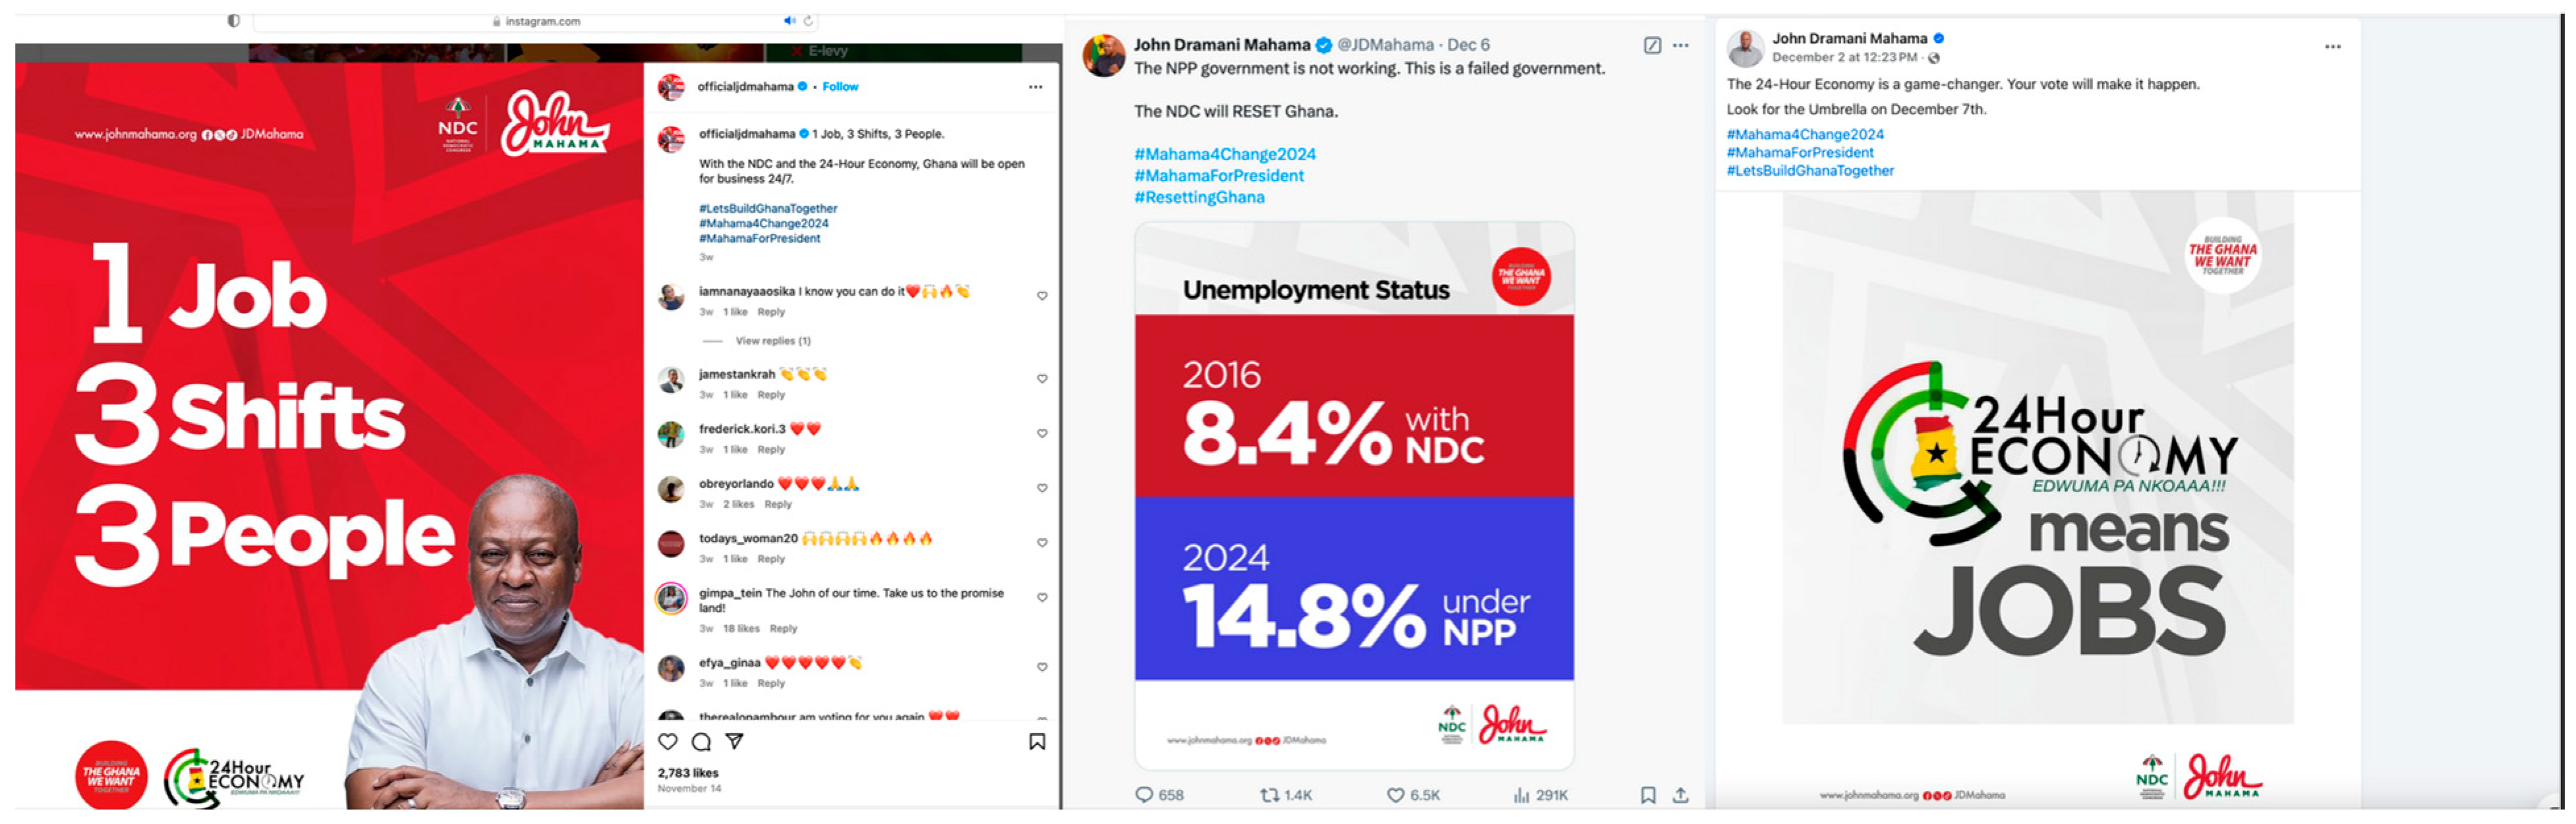This screenshot has width=2576, height=824.
Task: Click browser reload icon in address bar
Action: 808,21
